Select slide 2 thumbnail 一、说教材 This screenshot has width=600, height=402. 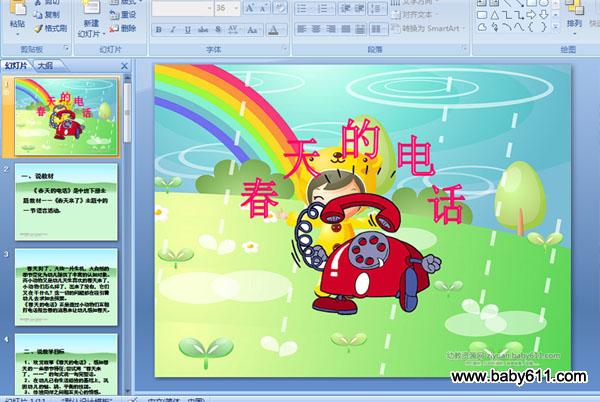click(x=66, y=202)
